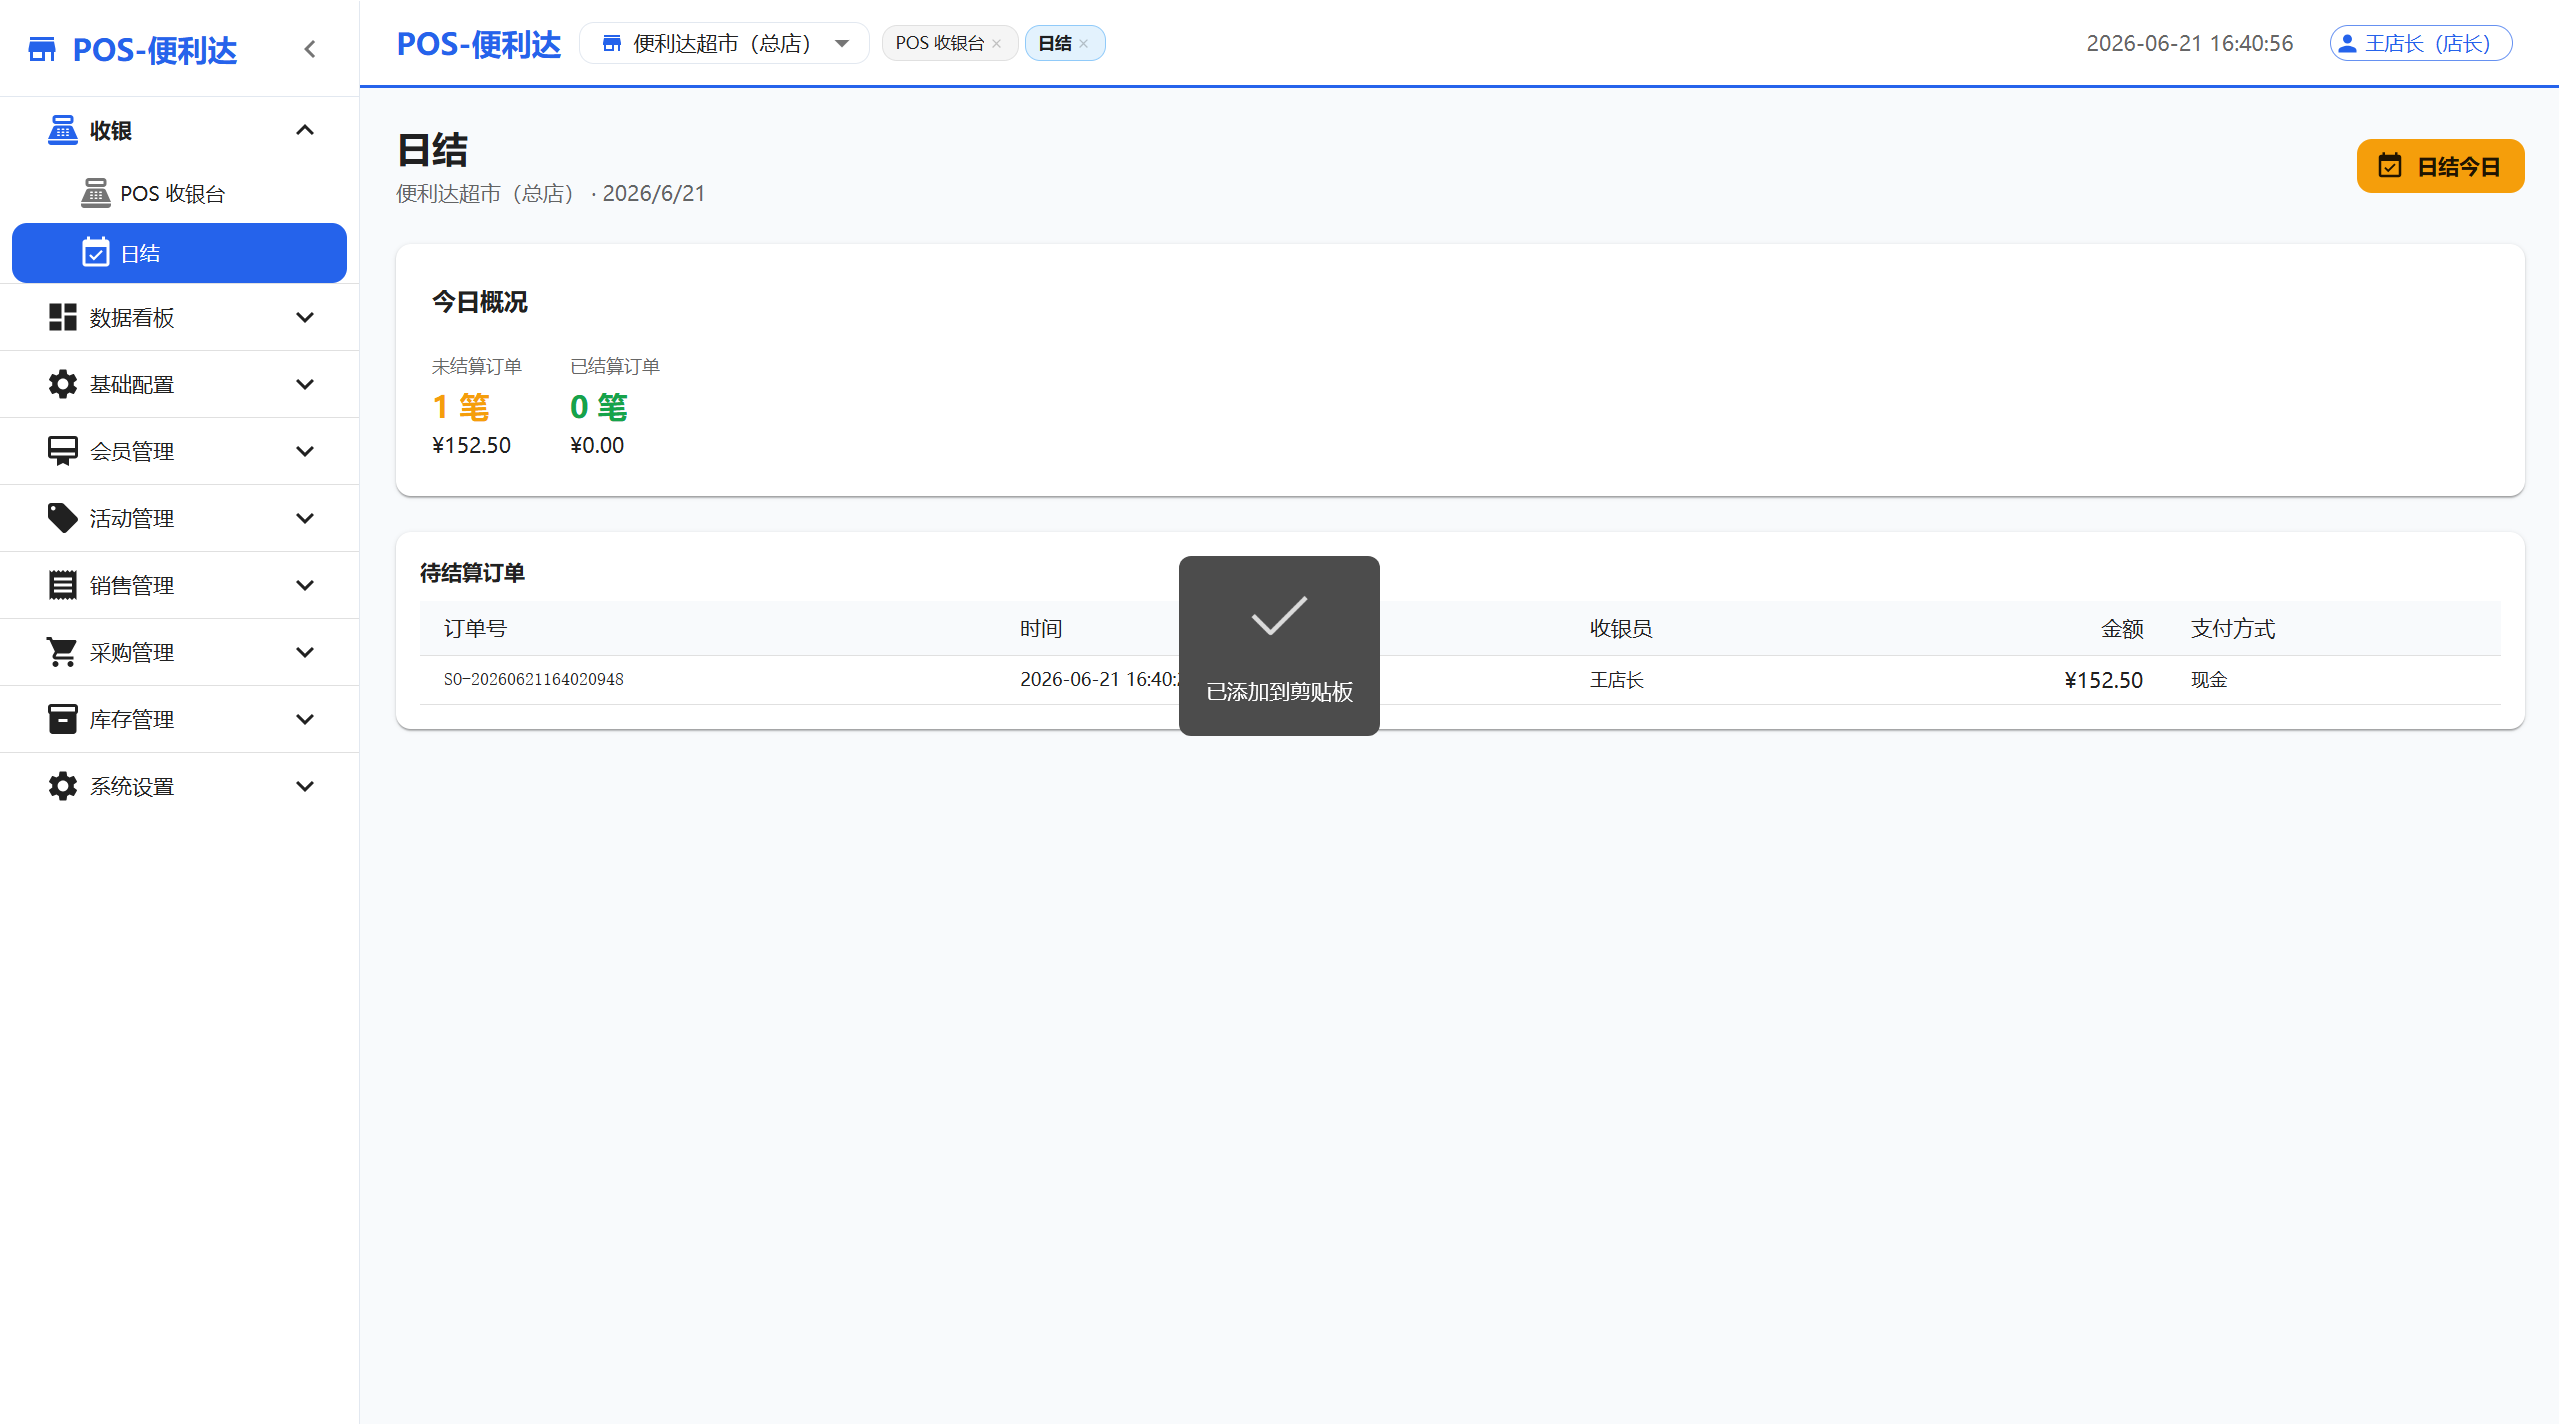The image size is (2559, 1424).
Task: Open the 便利达超市（总店）store dropdown arrow
Action: click(x=842, y=44)
